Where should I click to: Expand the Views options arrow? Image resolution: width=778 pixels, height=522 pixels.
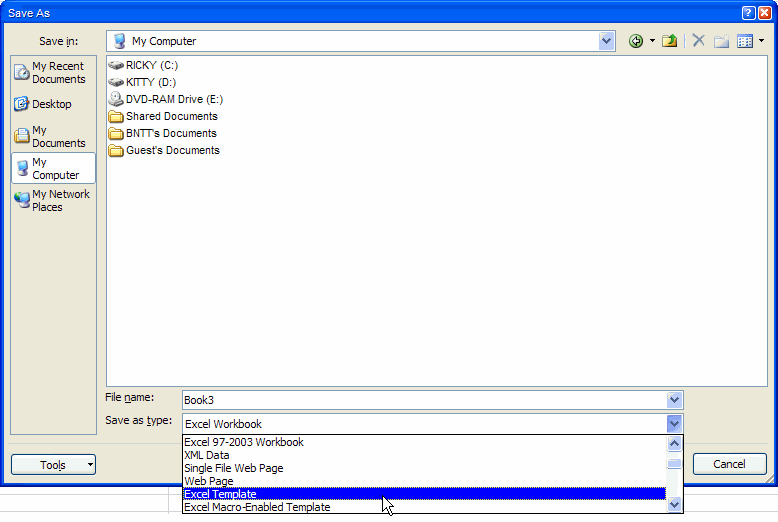[x=761, y=41]
